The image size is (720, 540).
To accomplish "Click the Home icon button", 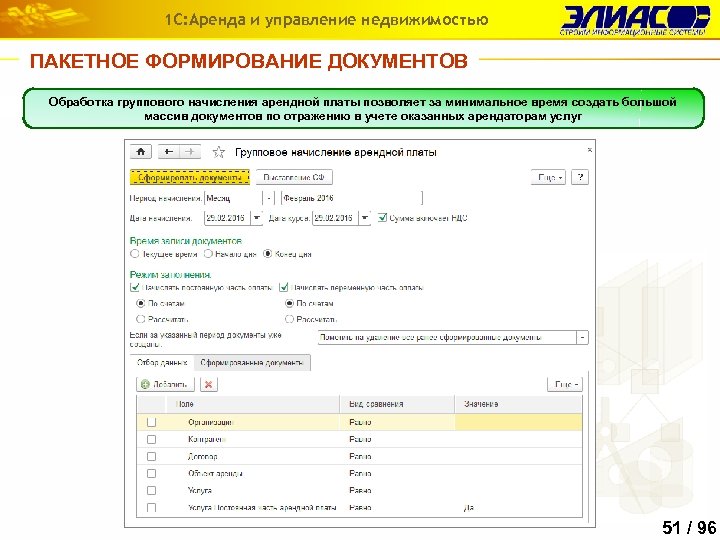I will point(141,152).
